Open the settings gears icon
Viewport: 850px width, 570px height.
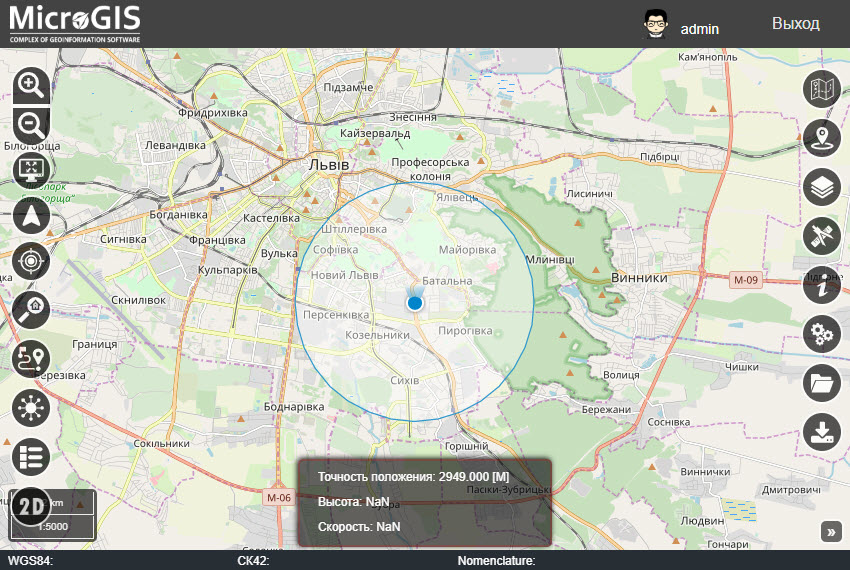click(821, 334)
